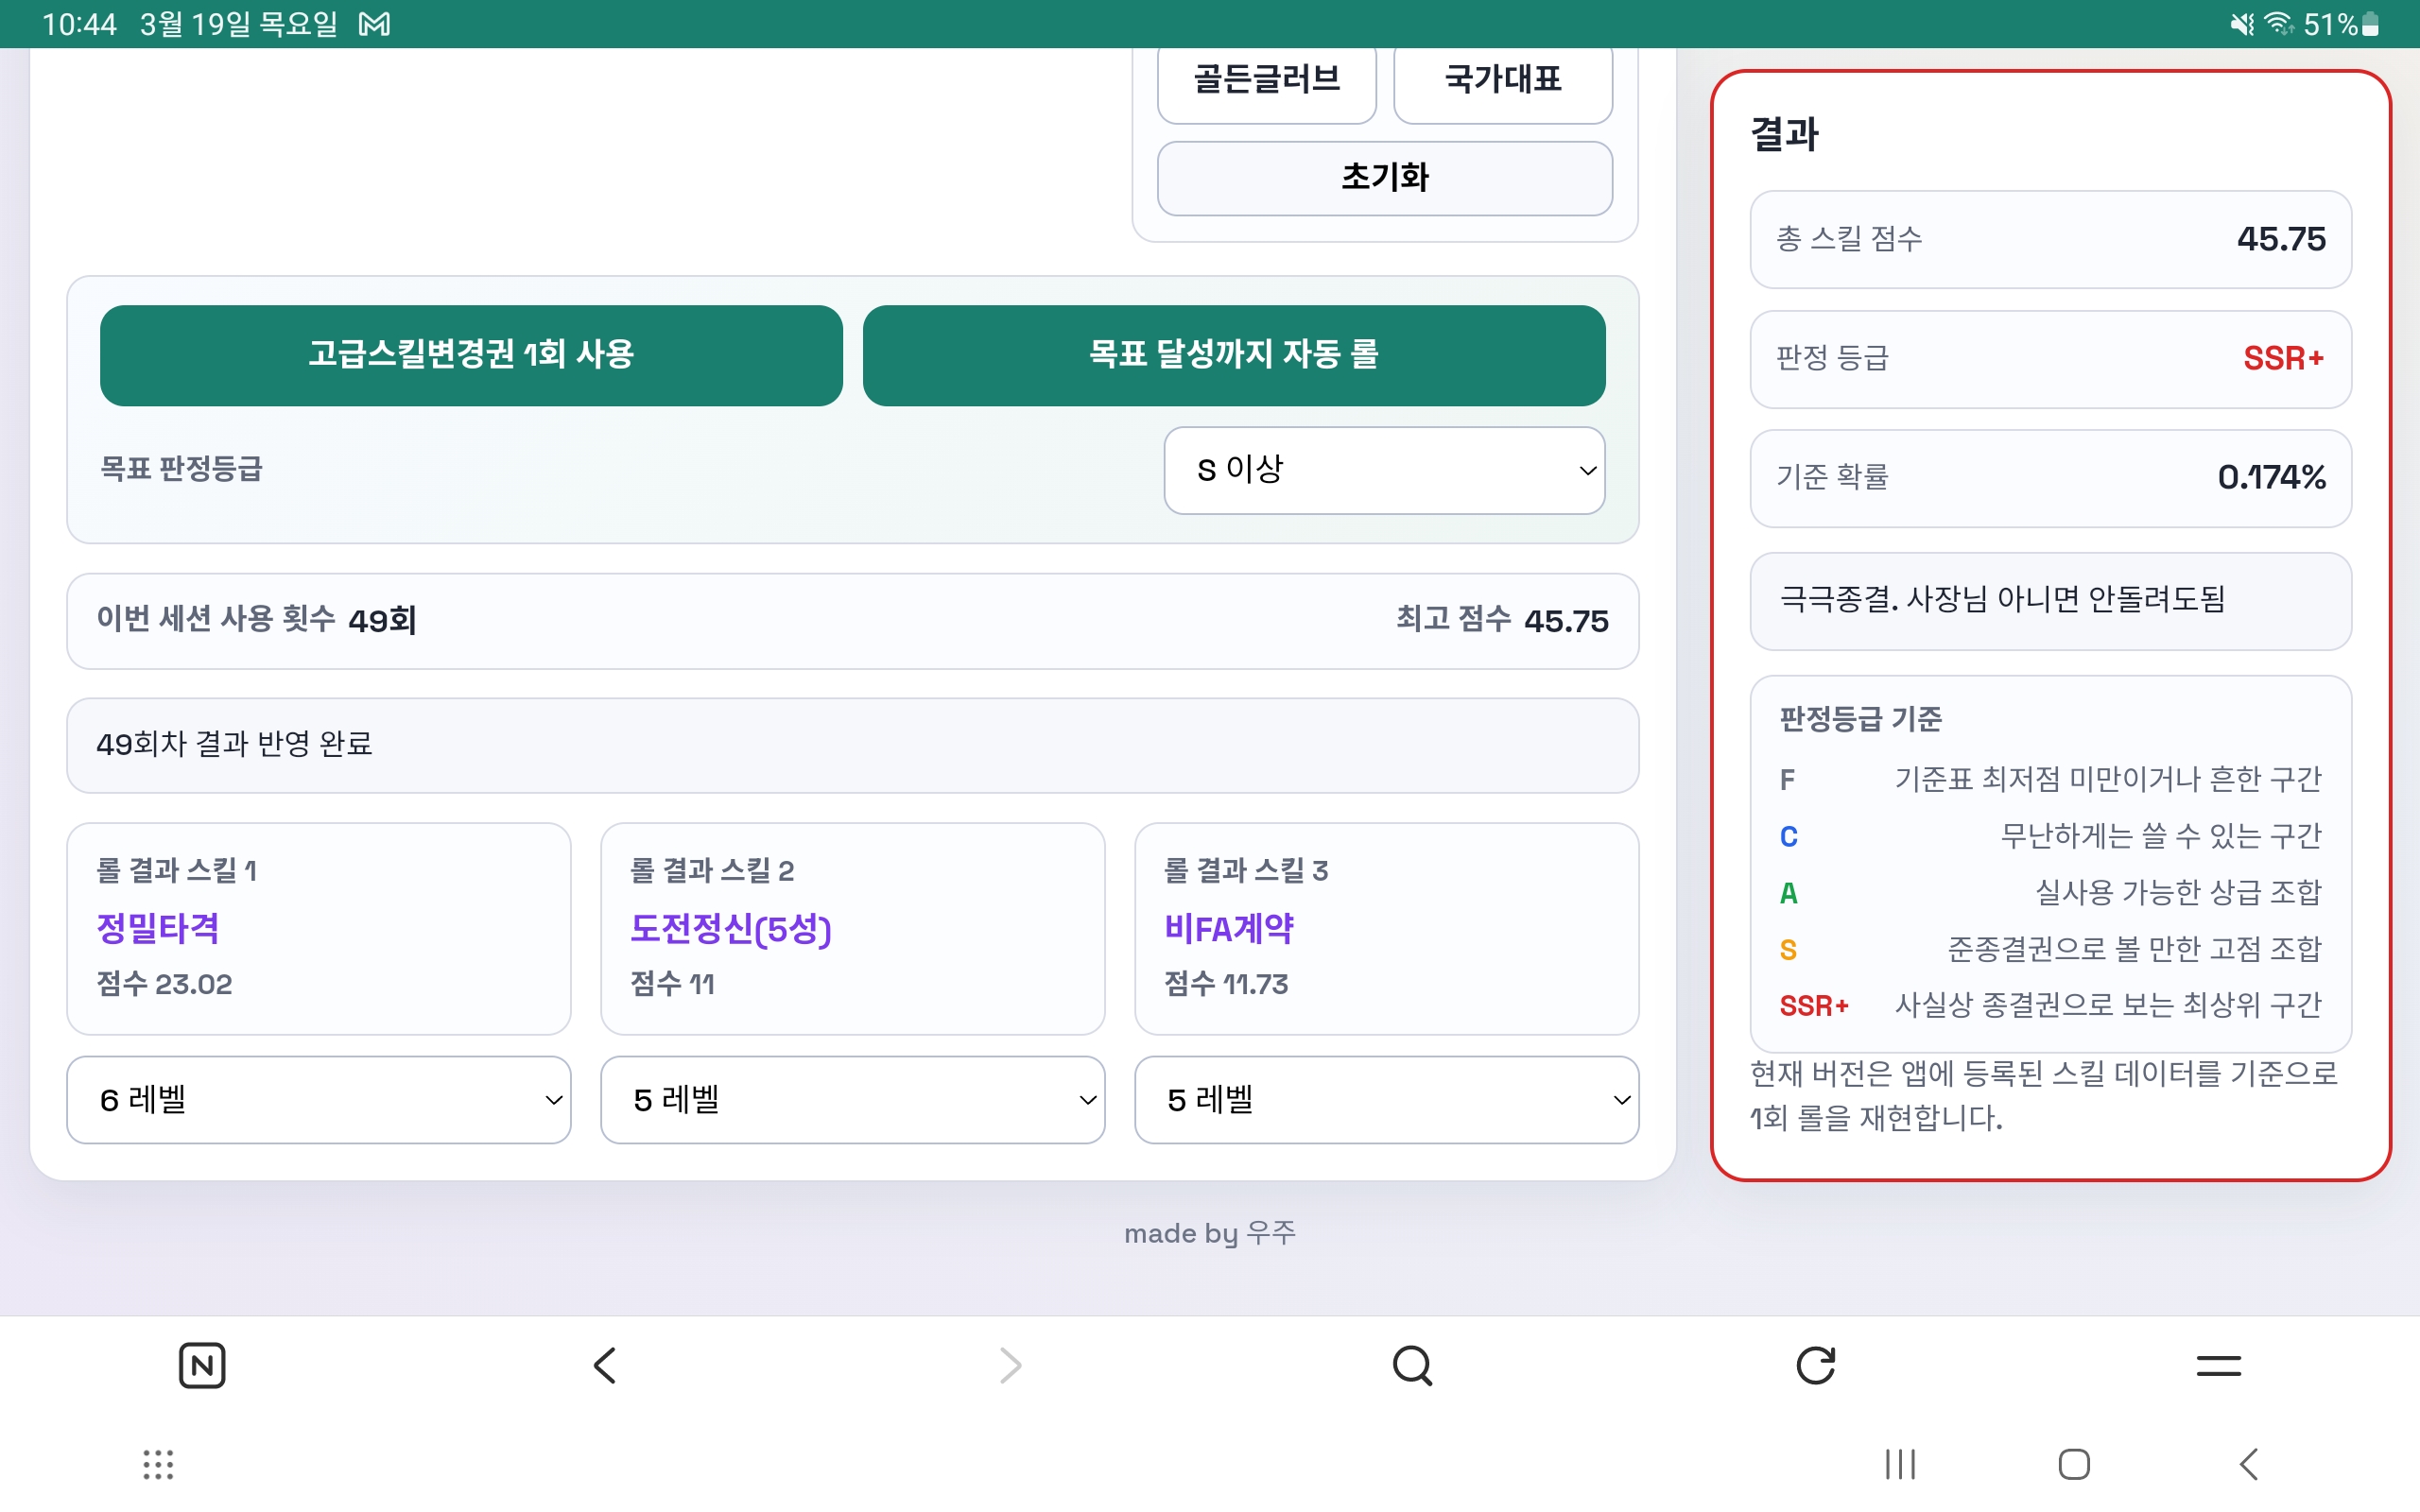Start '목표 달성까지 자동 롤' button
Image resolution: width=2420 pixels, height=1512 pixels.
pyautogui.click(x=1234, y=355)
